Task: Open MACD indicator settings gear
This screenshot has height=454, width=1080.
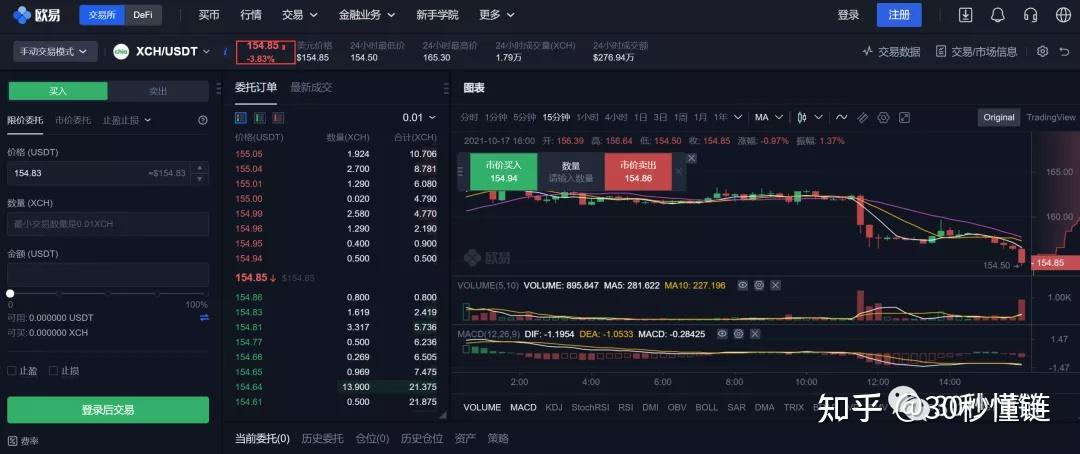Action: (x=738, y=333)
